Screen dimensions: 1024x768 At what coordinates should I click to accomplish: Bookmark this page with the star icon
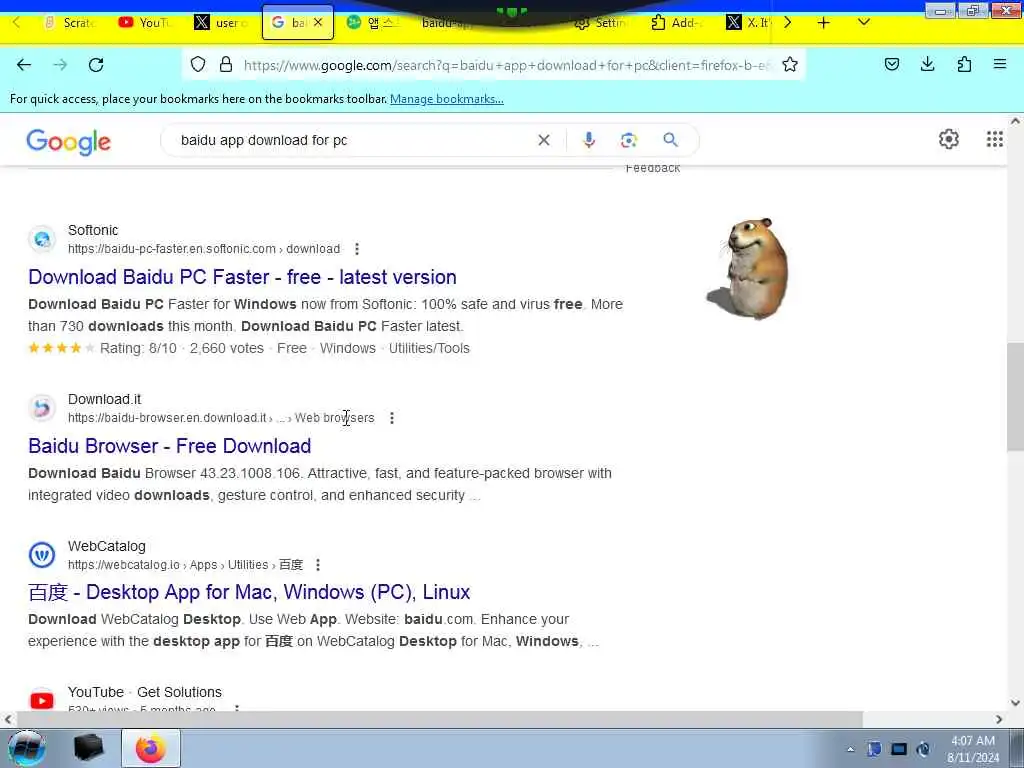(x=790, y=65)
